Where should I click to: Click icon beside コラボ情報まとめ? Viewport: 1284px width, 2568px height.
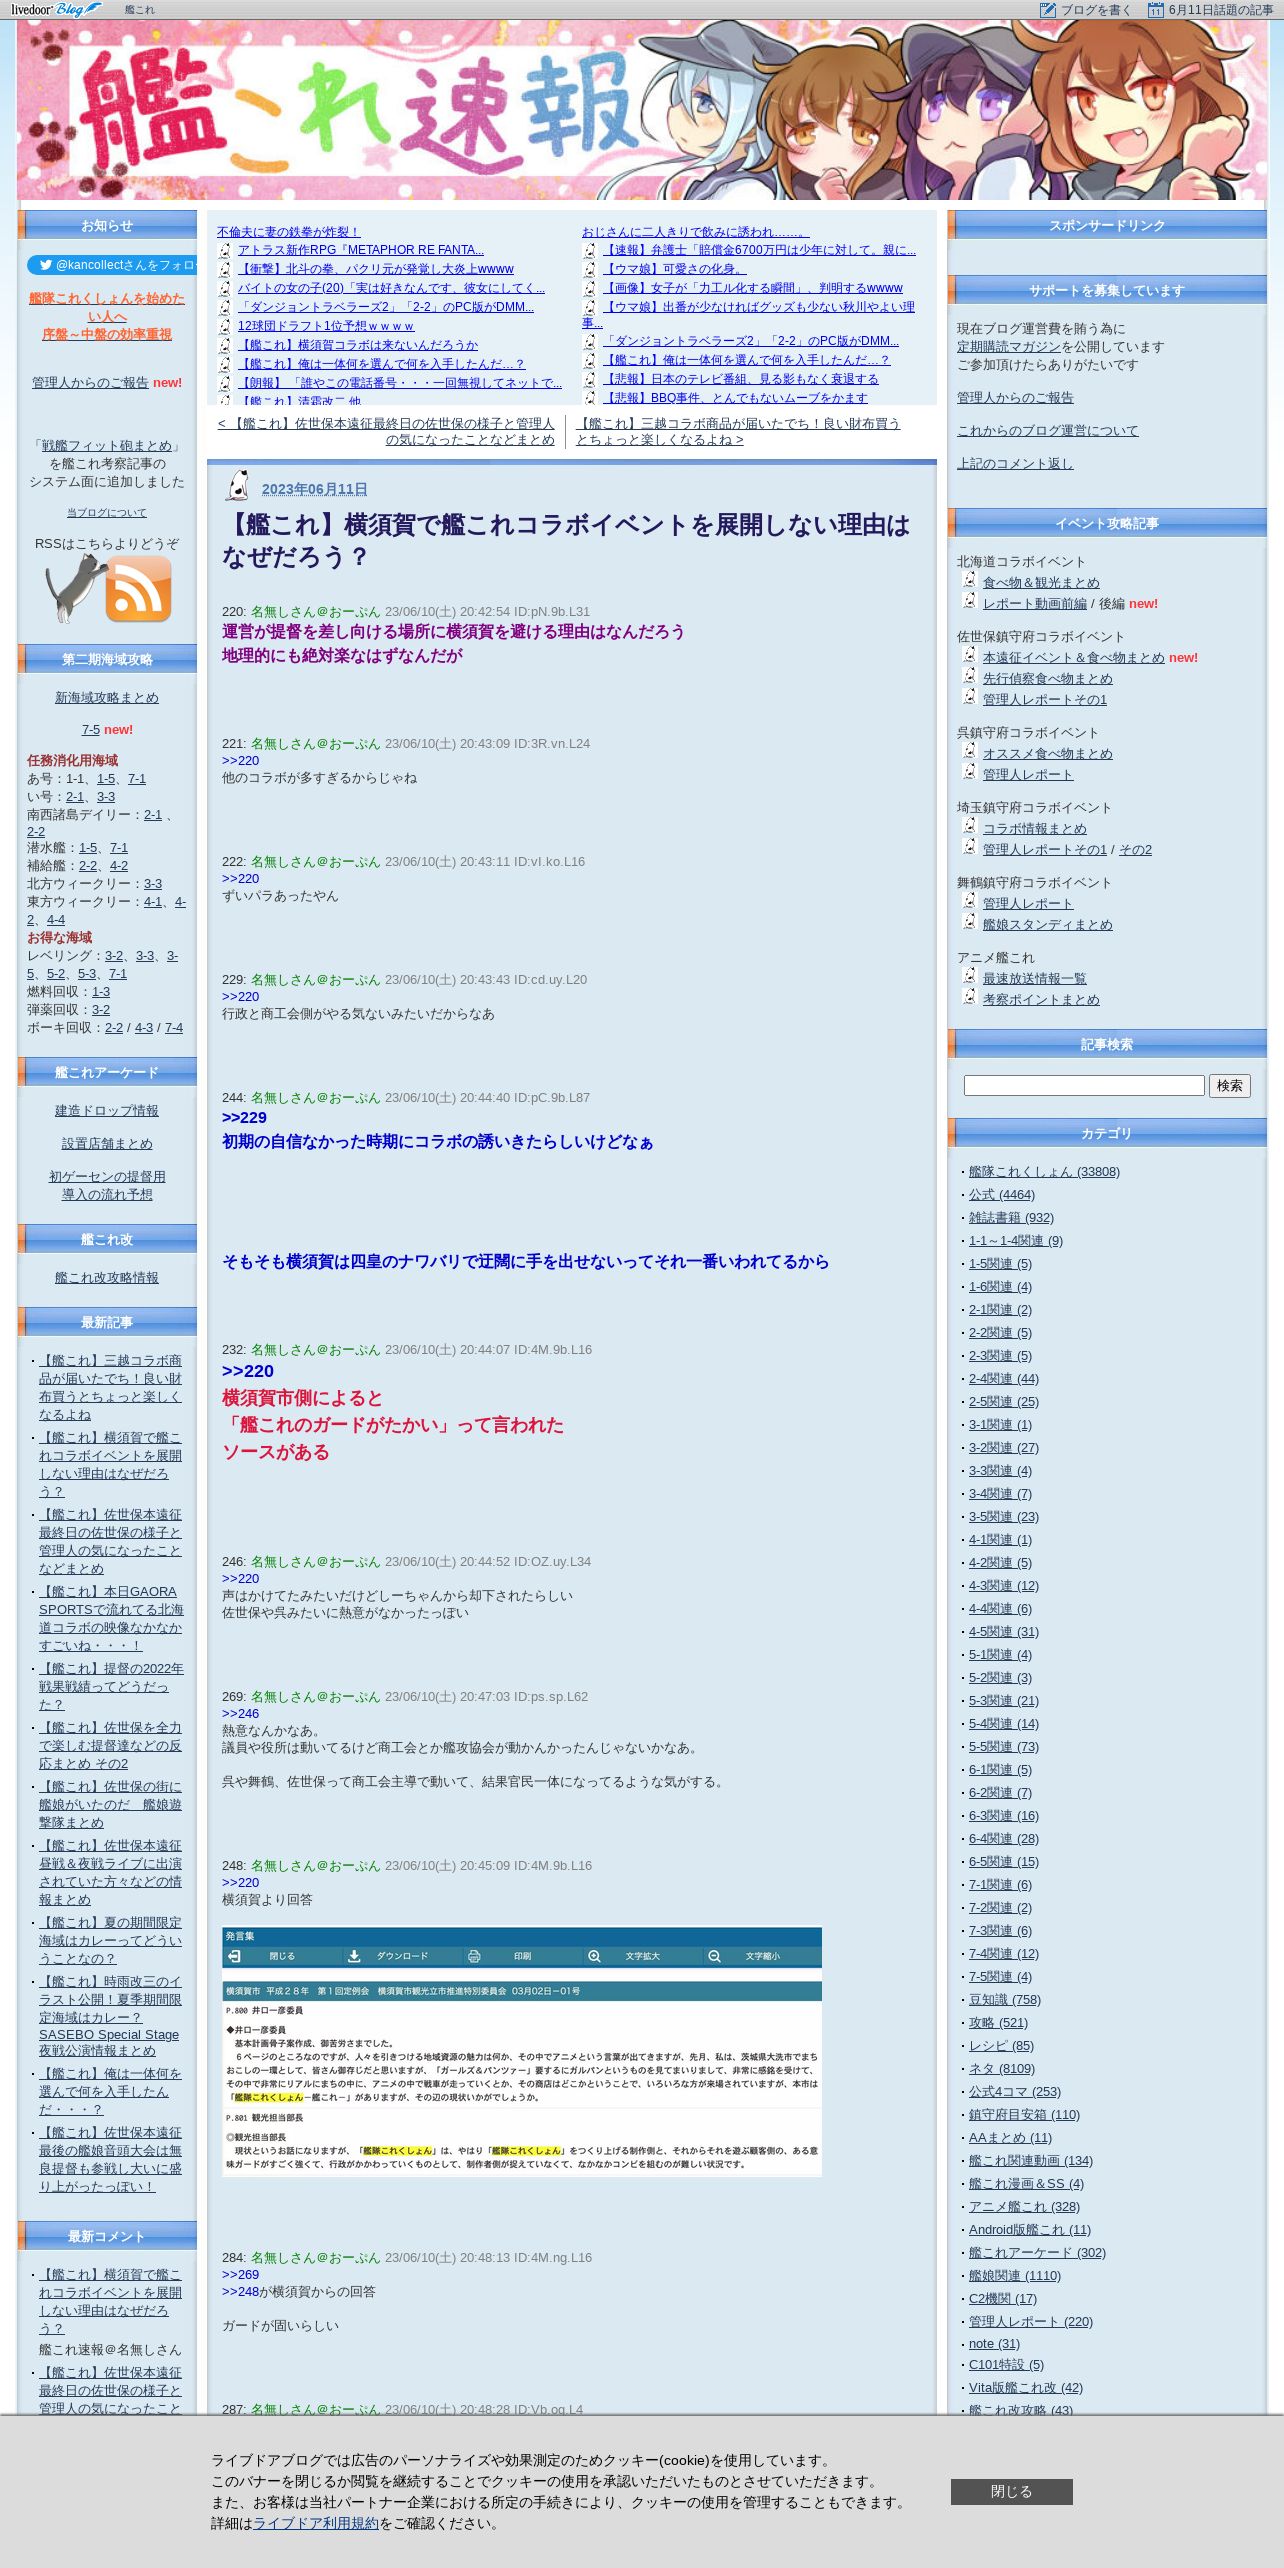[x=969, y=826]
